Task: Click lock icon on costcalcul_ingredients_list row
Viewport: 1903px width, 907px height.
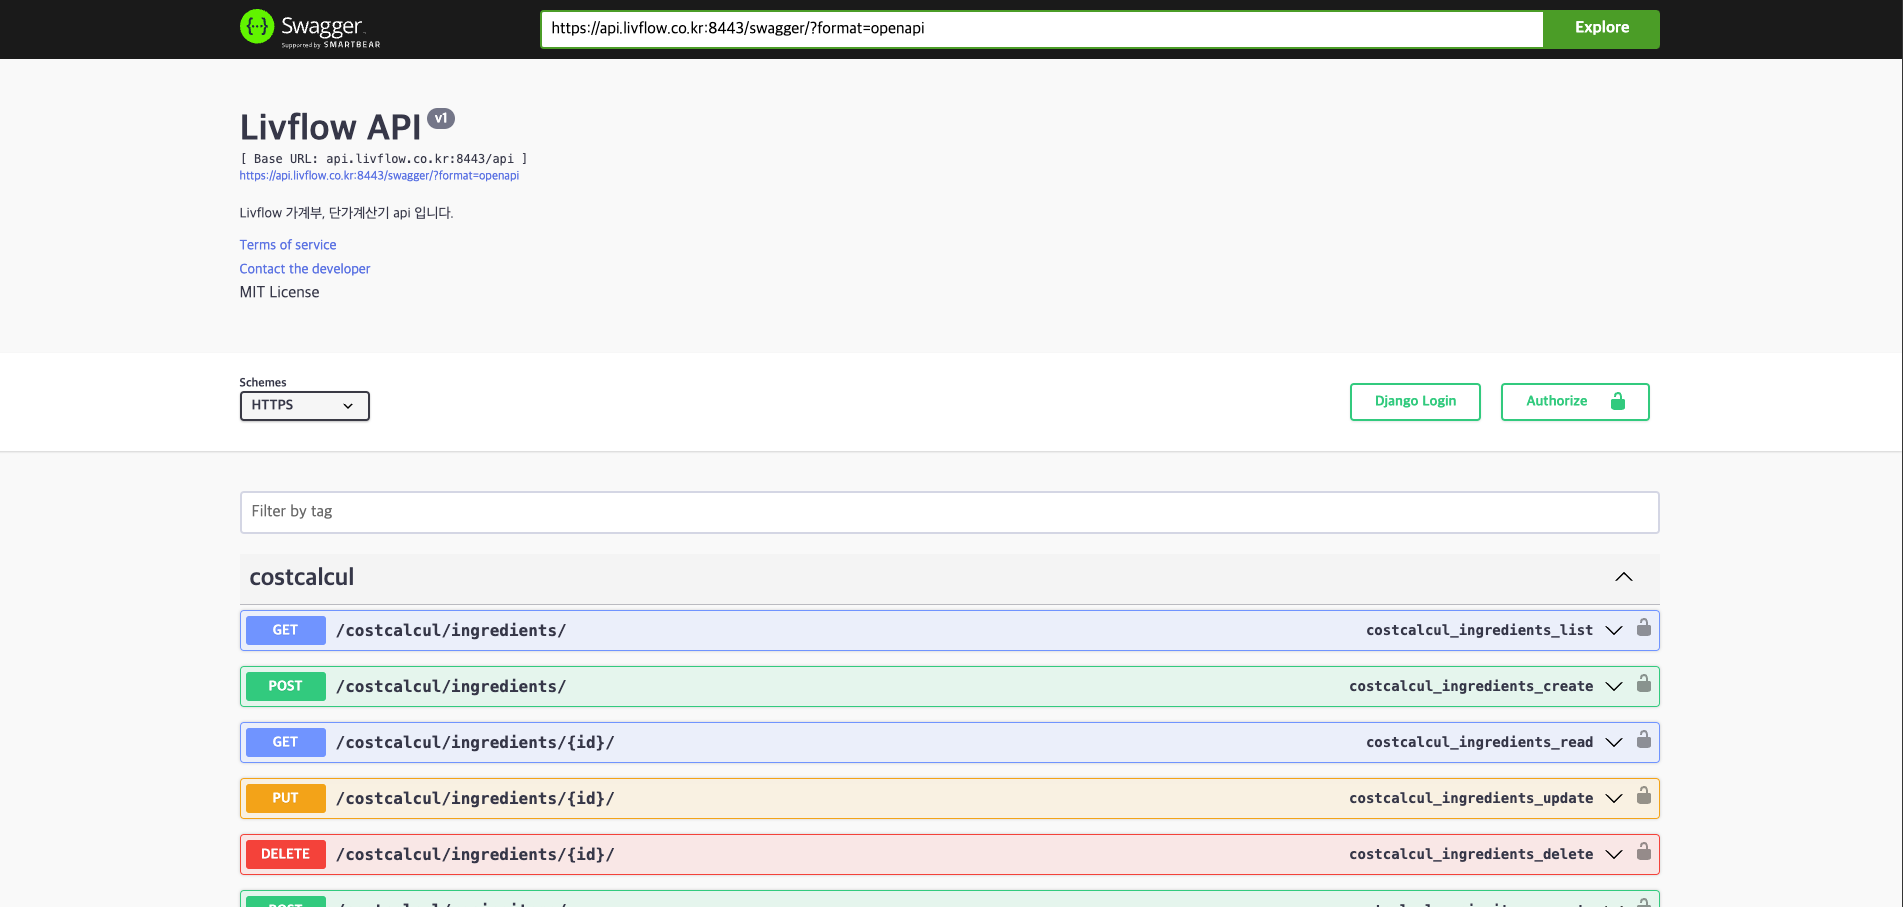Action: 1644,628
